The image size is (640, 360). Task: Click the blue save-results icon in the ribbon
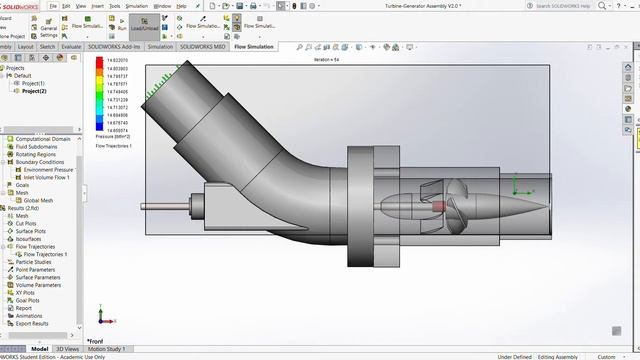(164, 27)
